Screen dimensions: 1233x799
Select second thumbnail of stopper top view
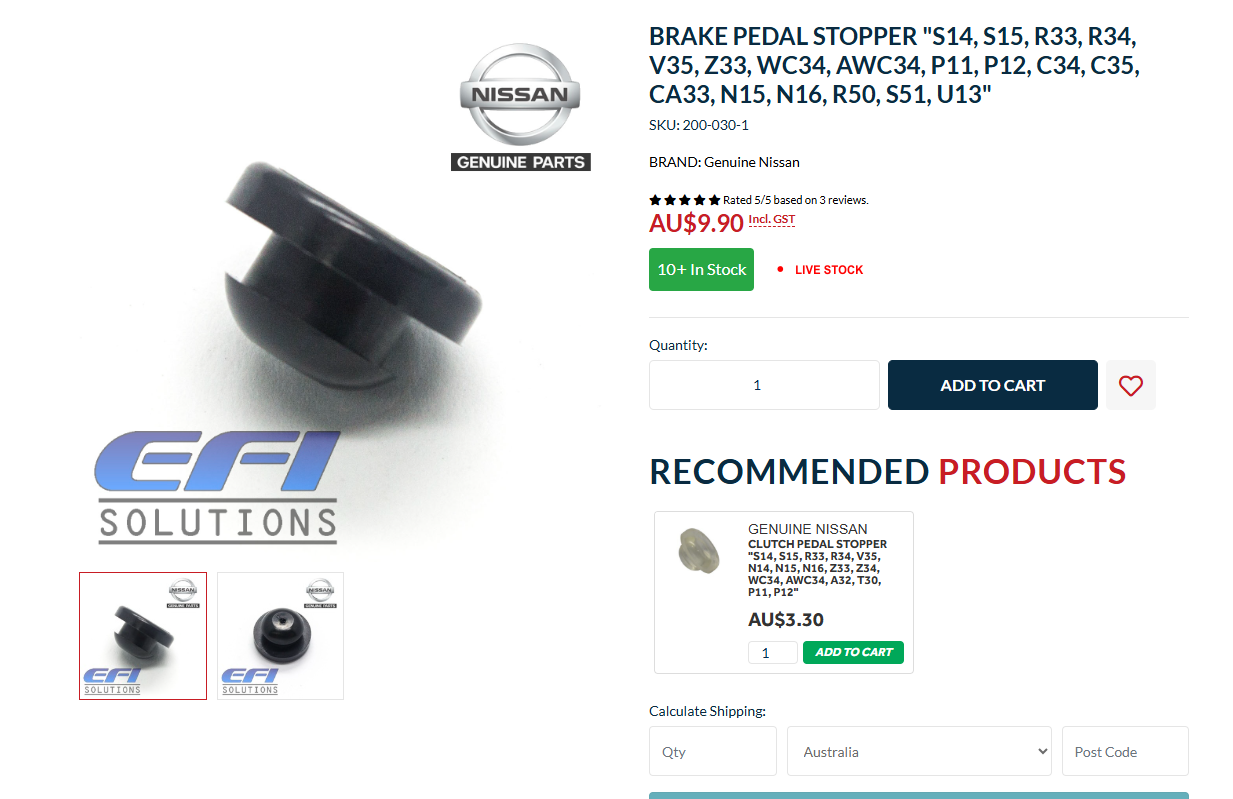click(x=280, y=636)
